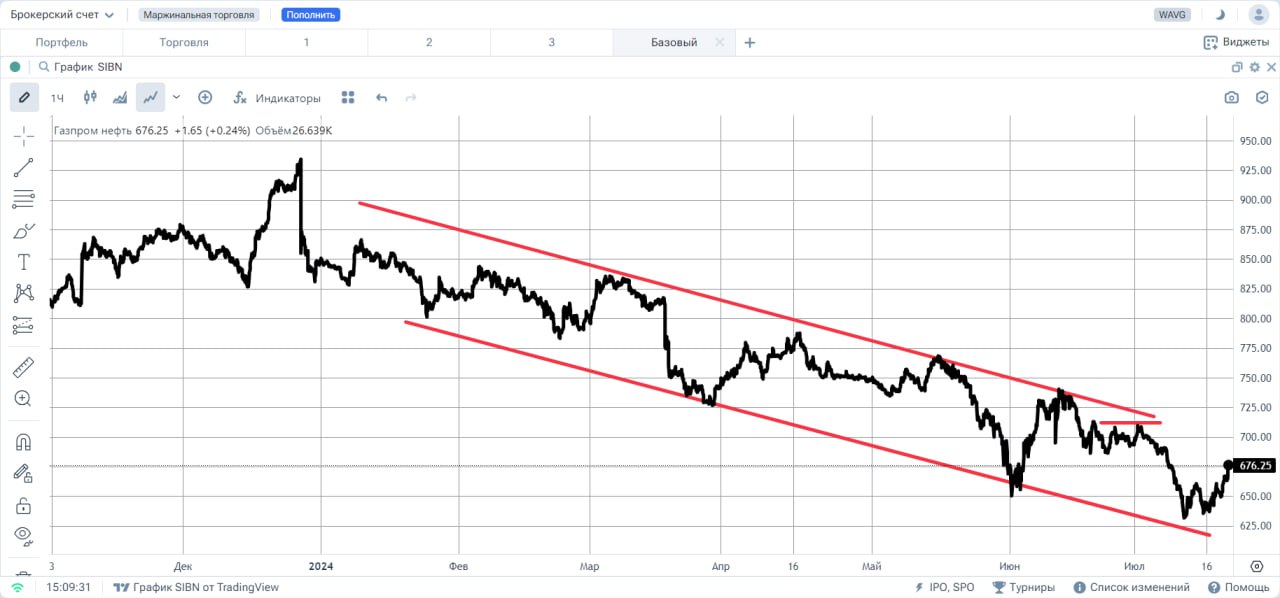This screenshot has height=598, width=1280.
Task: Toggle the magnet snap mode
Action: coord(23,442)
